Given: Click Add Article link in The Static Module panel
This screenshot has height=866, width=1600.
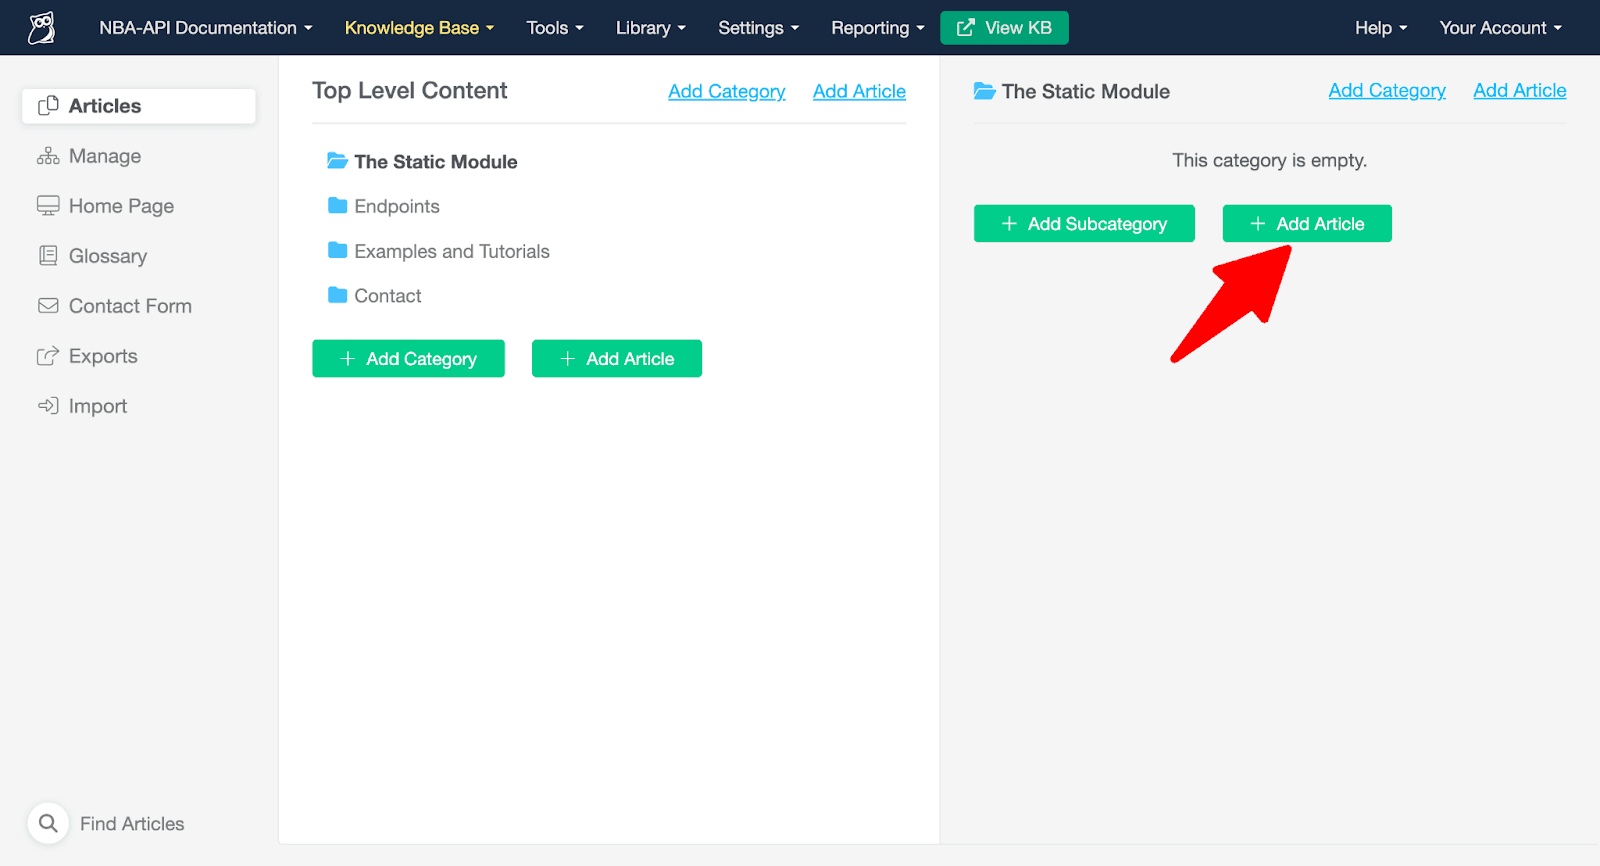Looking at the screenshot, I should coord(1520,90).
